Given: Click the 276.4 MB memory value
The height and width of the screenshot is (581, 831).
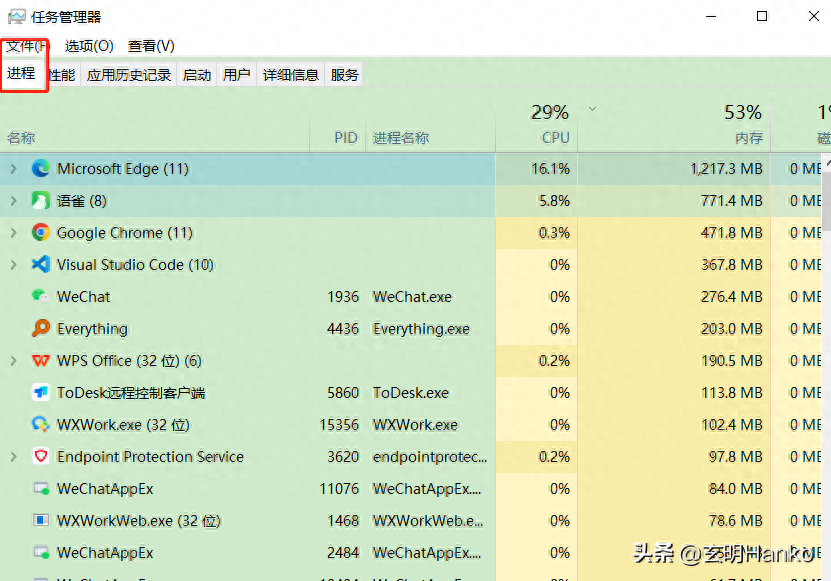Looking at the screenshot, I should (x=731, y=296).
